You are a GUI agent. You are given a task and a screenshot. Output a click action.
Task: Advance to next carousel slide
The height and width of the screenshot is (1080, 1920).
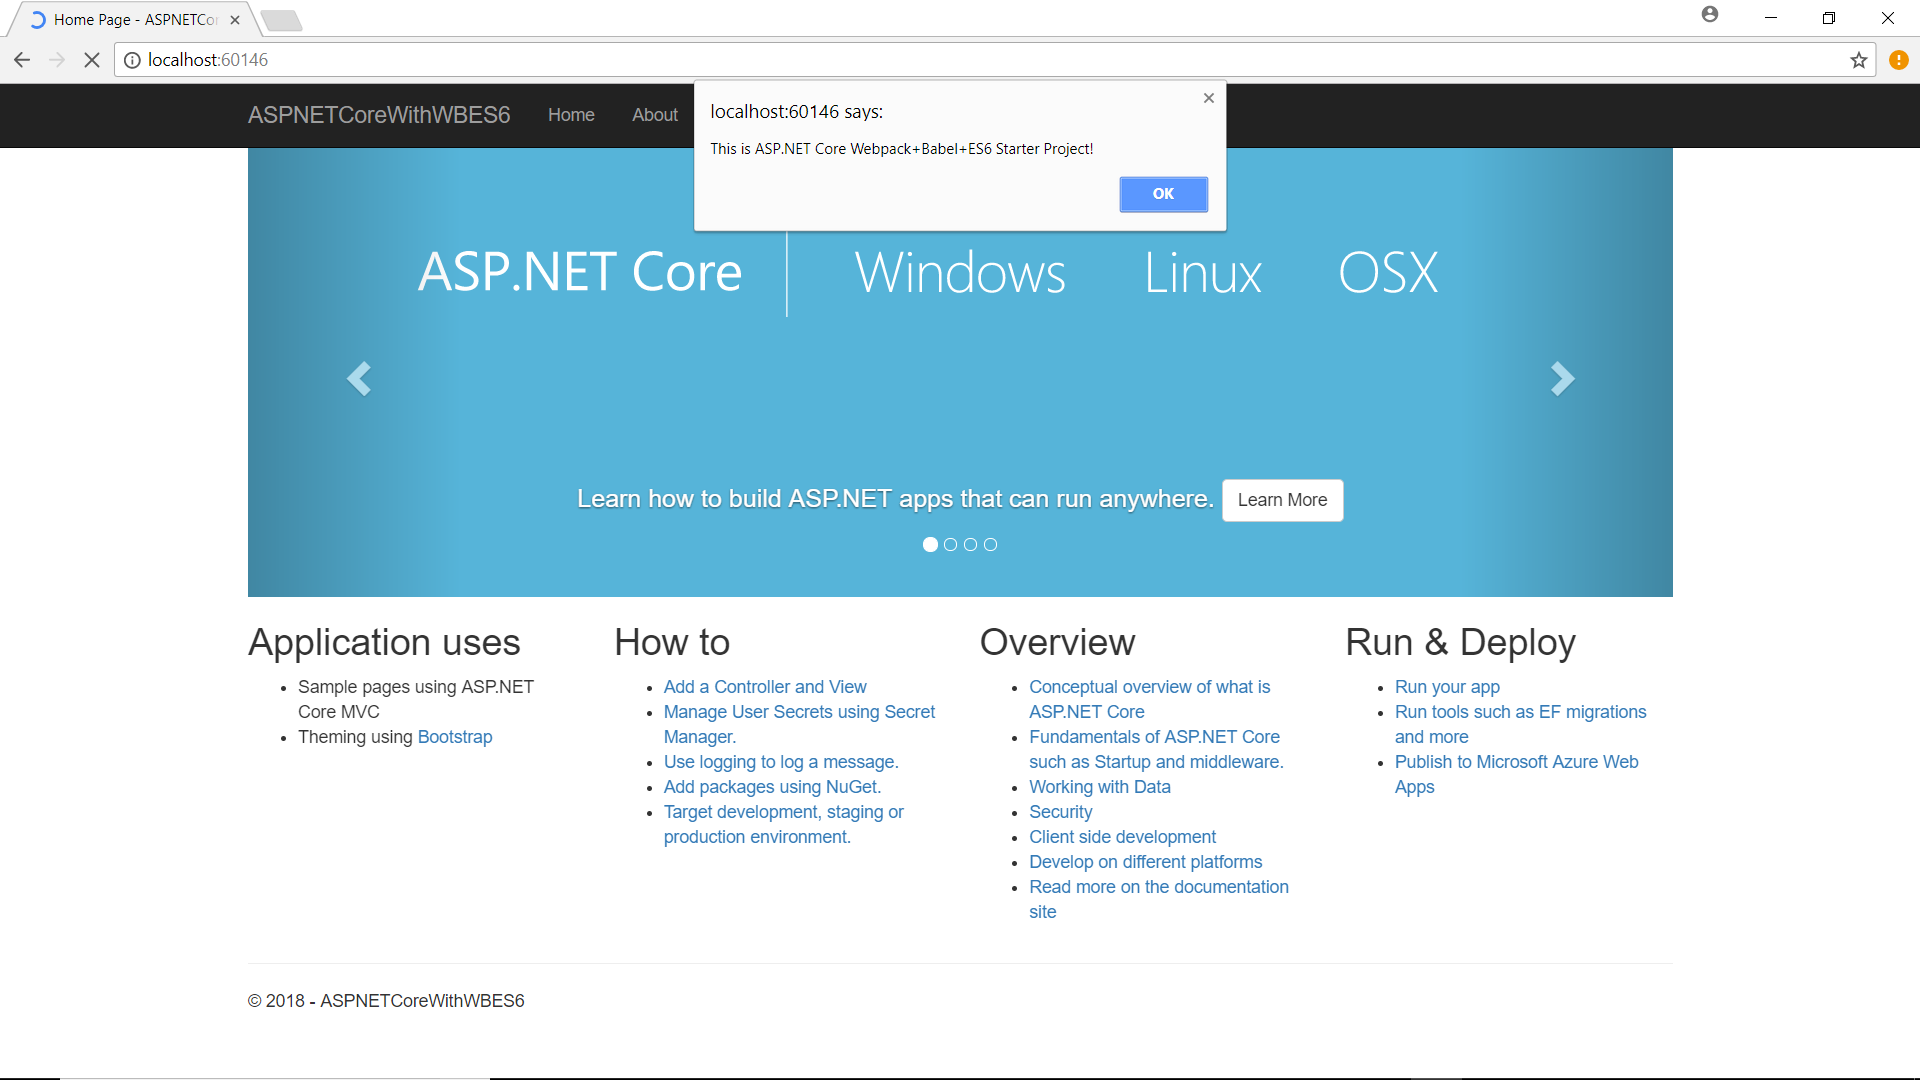tap(1562, 378)
